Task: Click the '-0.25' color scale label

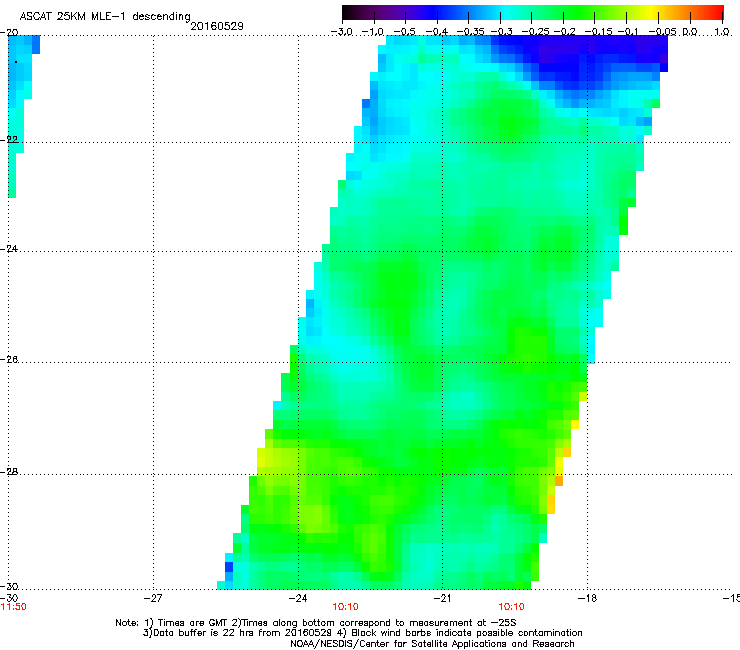Action: pyautogui.click(x=535, y=32)
